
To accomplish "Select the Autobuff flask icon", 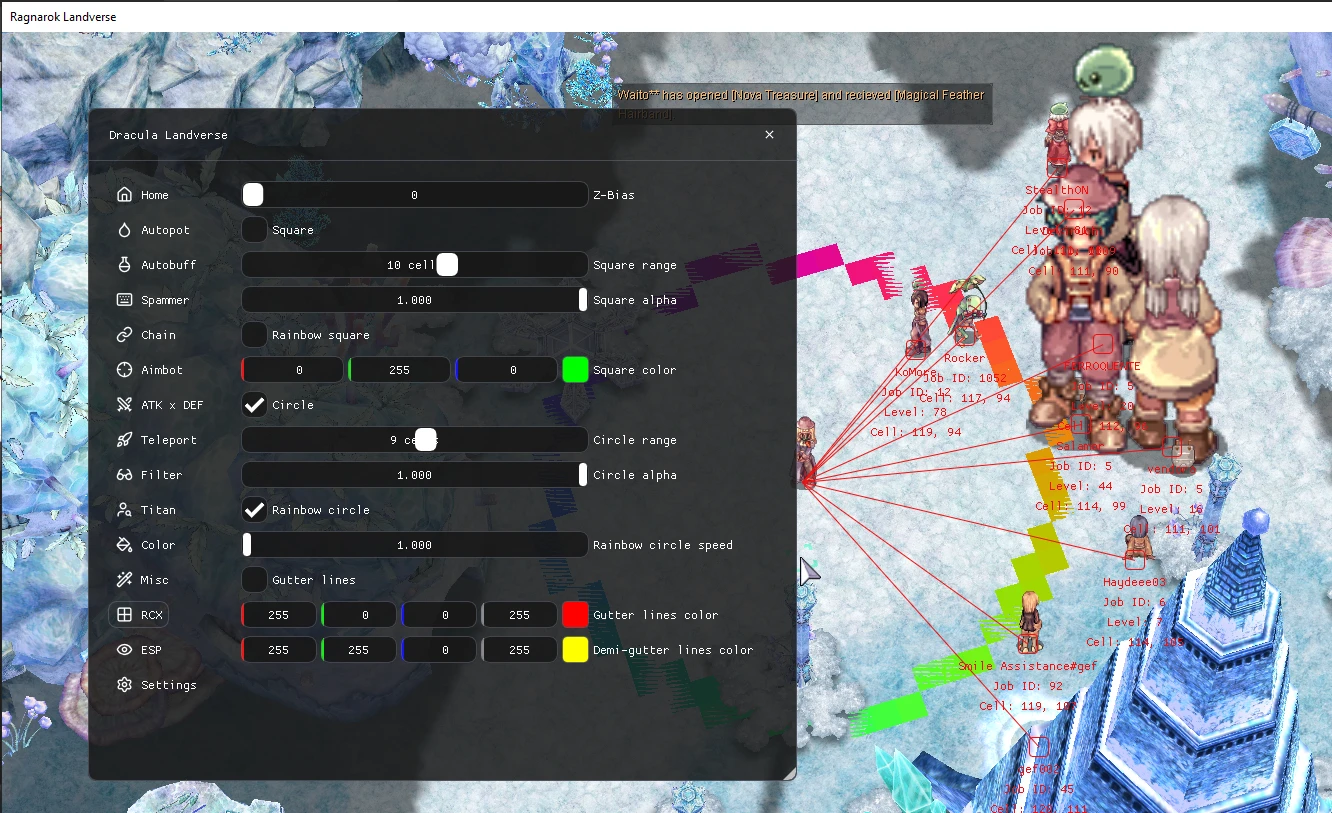I will point(124,265).
